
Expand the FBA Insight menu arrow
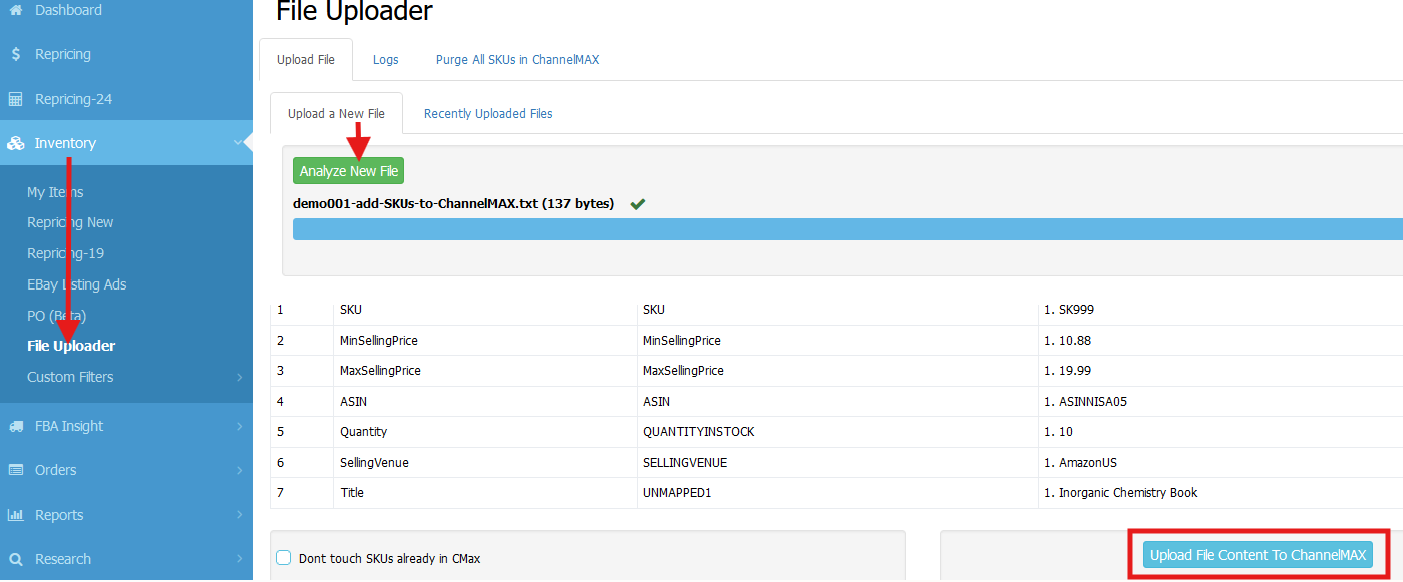pos(240,426)
